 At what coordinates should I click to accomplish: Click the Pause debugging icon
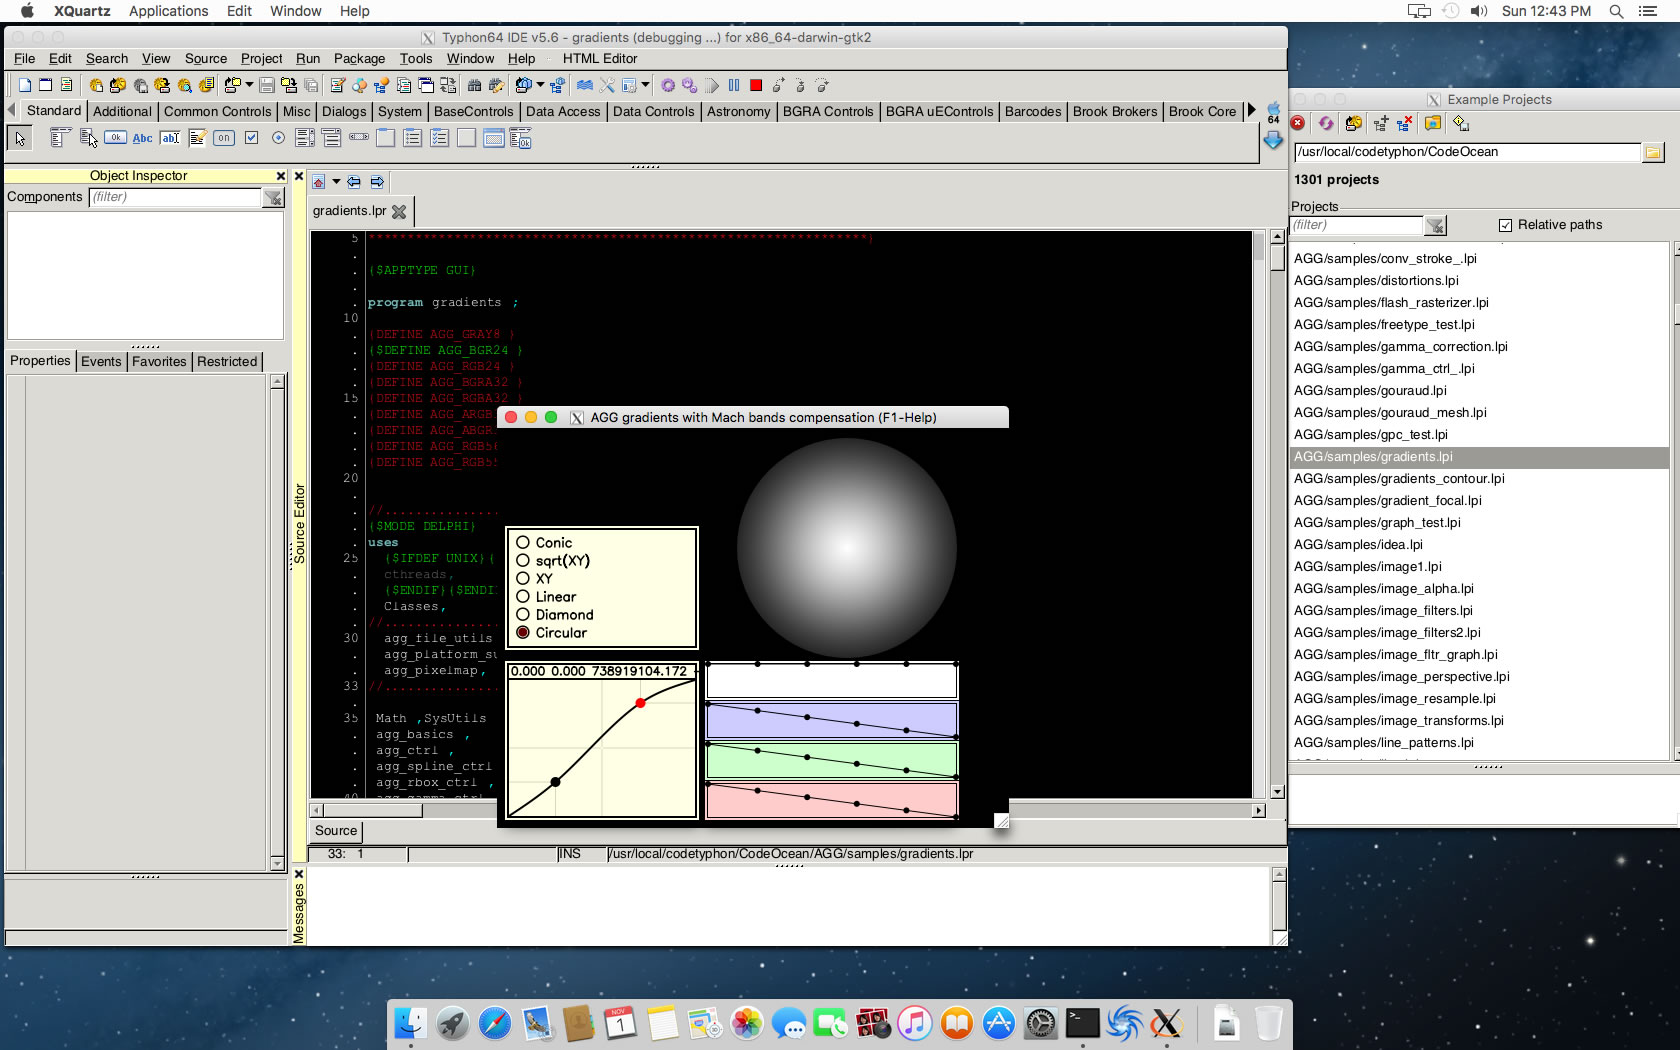click(734, 85)
